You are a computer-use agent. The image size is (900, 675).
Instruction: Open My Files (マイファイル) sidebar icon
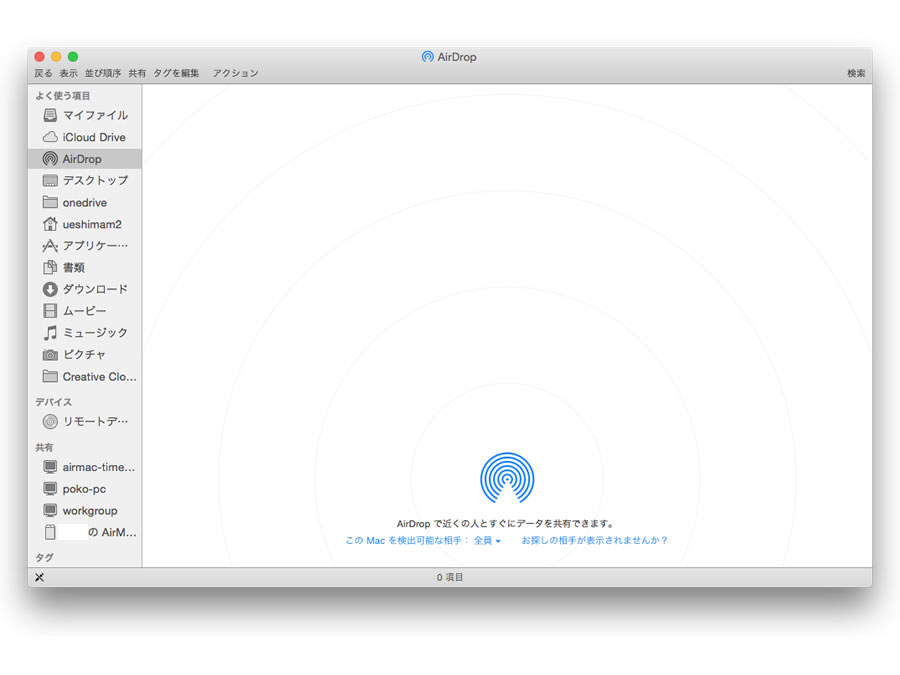[x=50, y=115]
